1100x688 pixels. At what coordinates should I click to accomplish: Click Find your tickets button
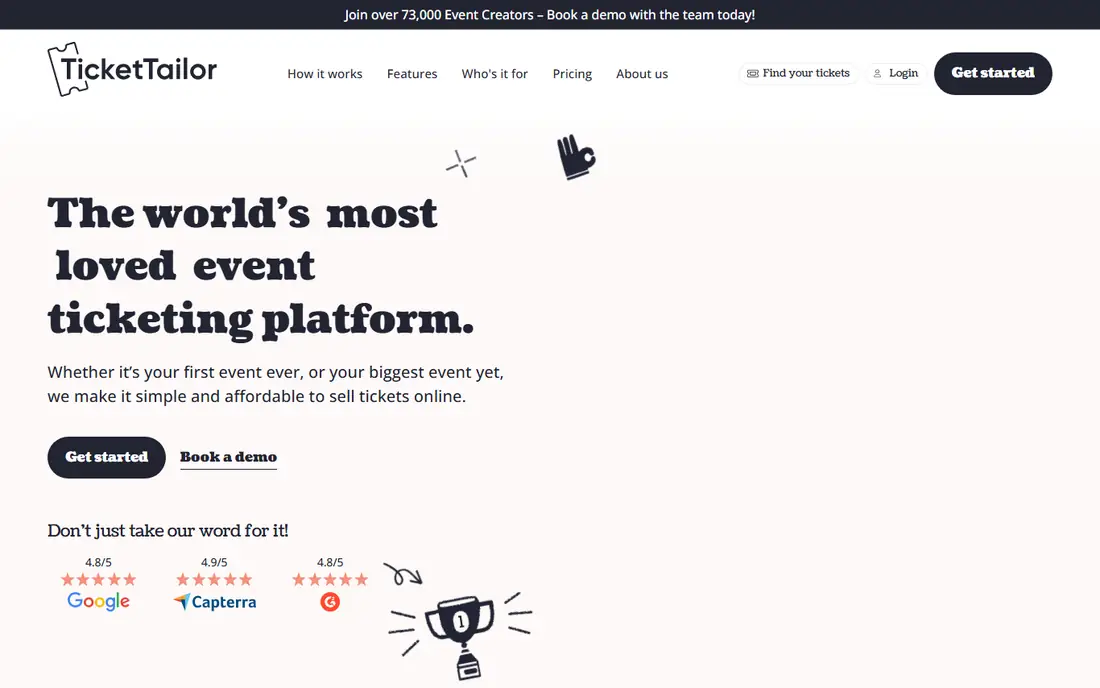coord(798,74)
